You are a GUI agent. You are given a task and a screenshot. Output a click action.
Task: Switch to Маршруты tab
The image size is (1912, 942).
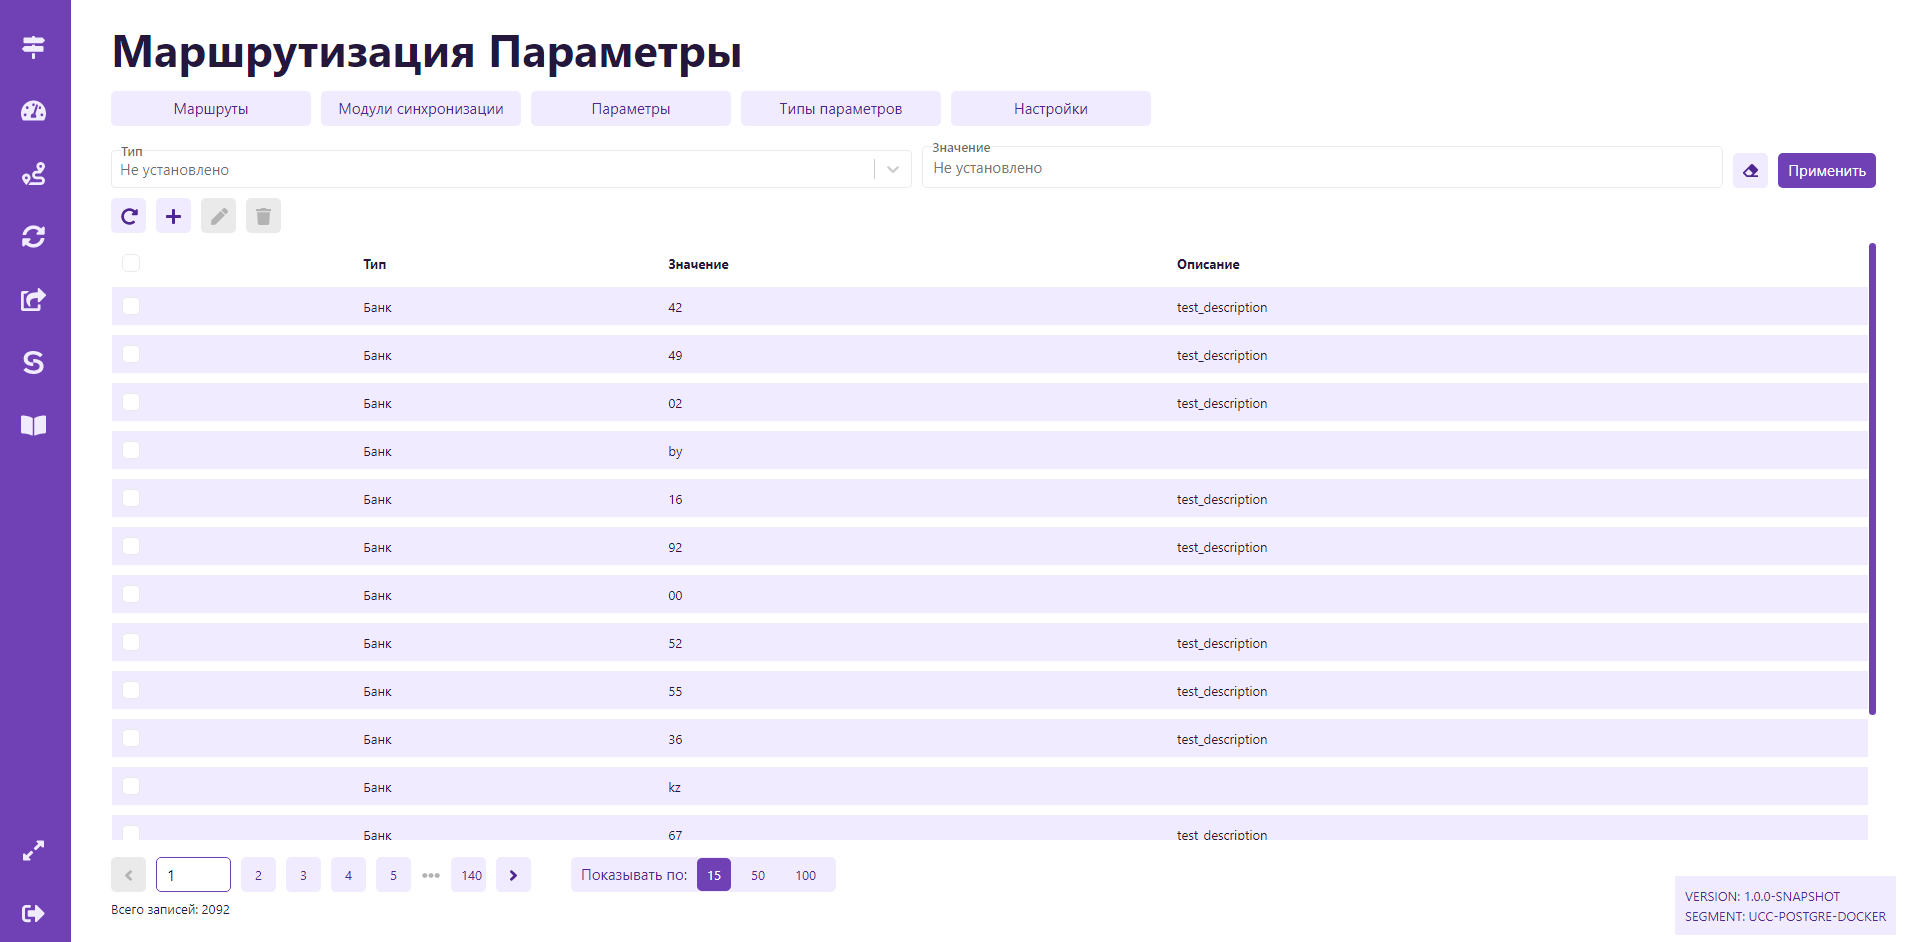211,109
